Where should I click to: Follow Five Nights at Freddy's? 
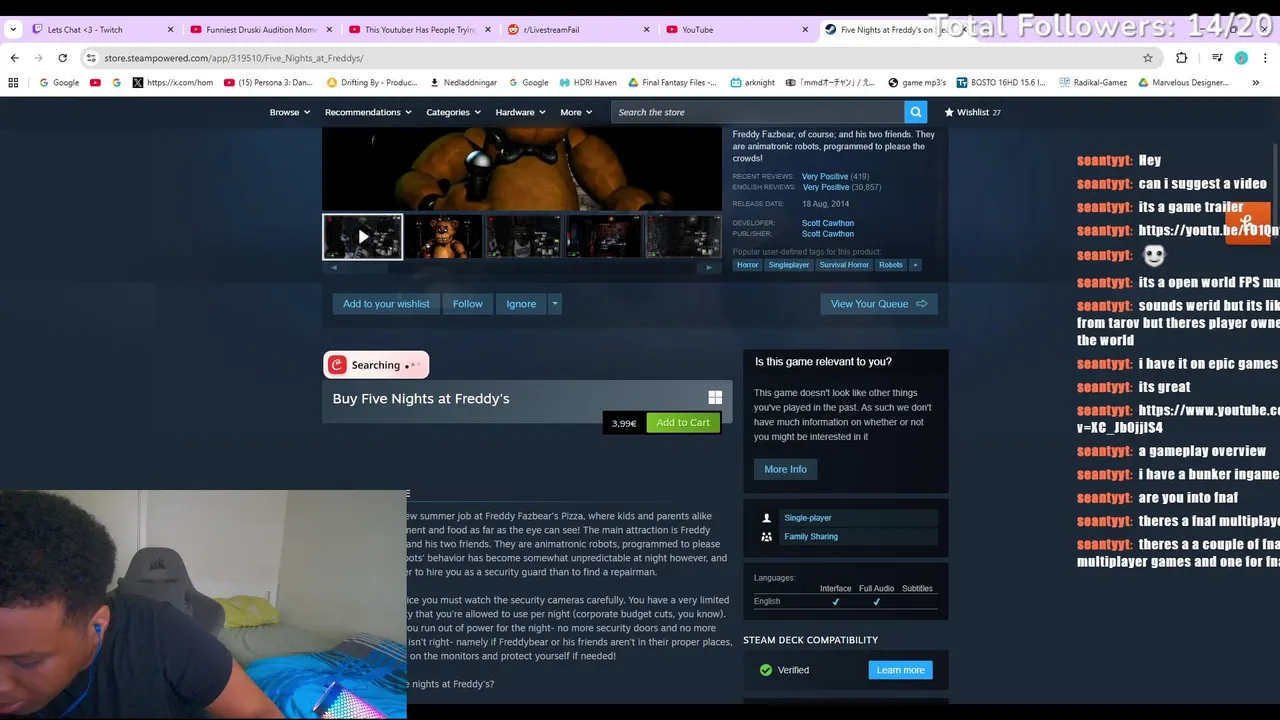(x=467, y=304)
